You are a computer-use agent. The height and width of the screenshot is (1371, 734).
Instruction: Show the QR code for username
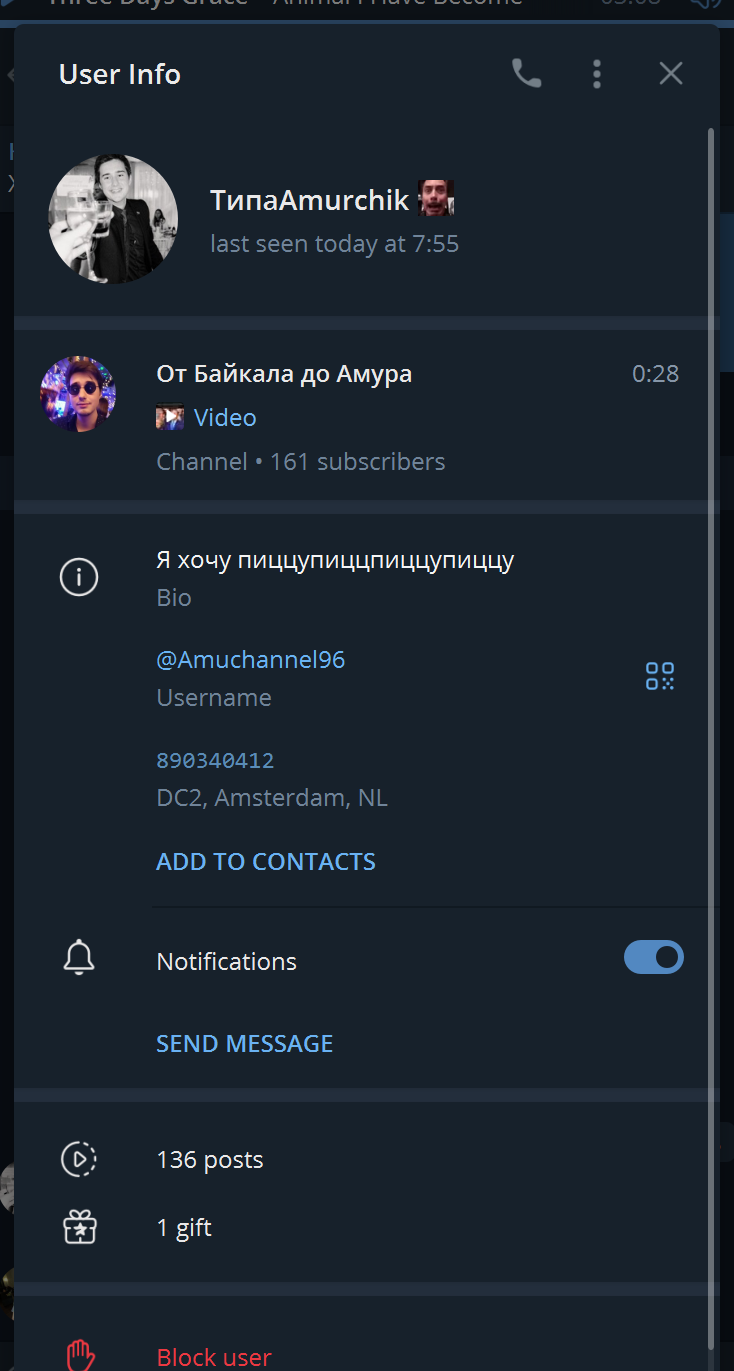[660, 676]
